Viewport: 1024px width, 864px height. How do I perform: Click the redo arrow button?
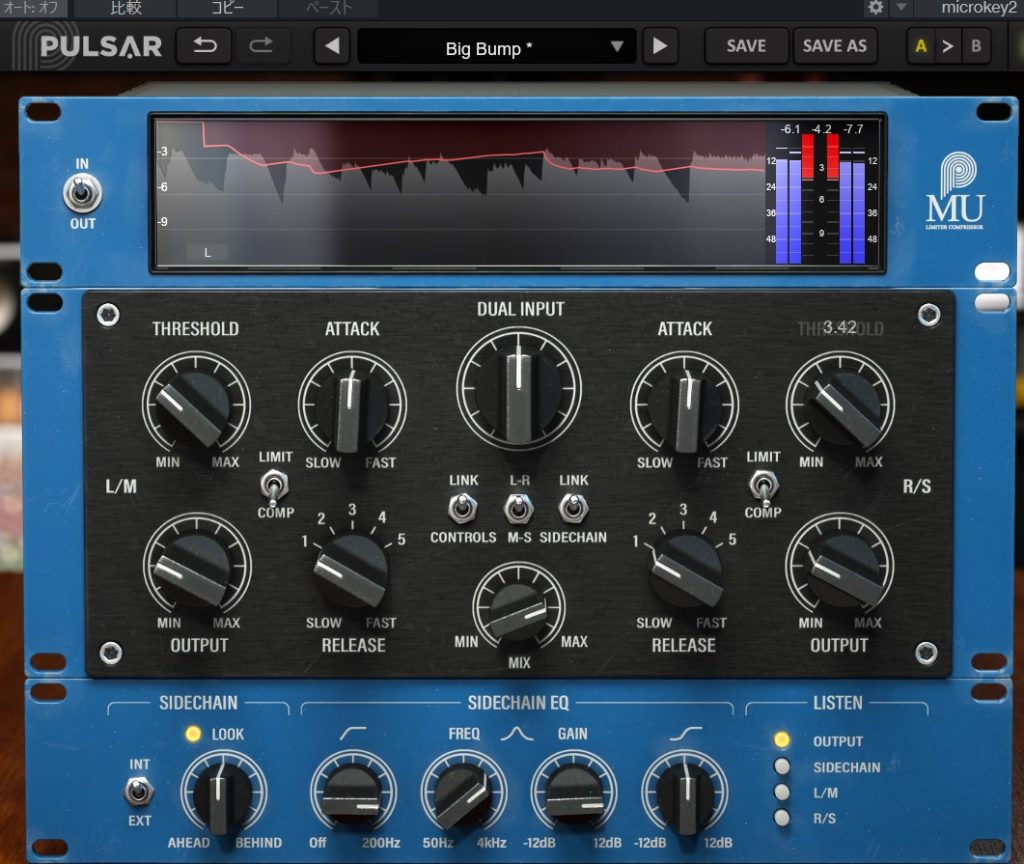pos(261,47)
